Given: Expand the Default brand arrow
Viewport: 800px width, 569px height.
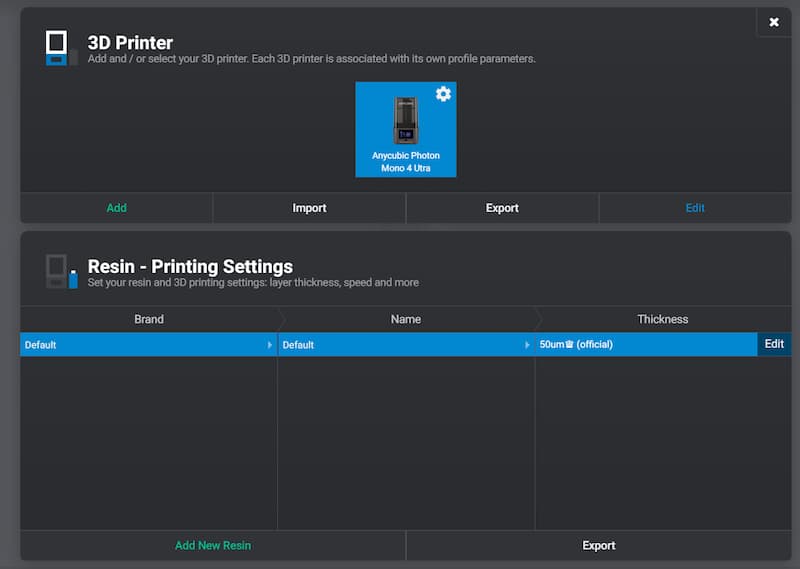Looking at the screenshot, I should coord(269,345).
